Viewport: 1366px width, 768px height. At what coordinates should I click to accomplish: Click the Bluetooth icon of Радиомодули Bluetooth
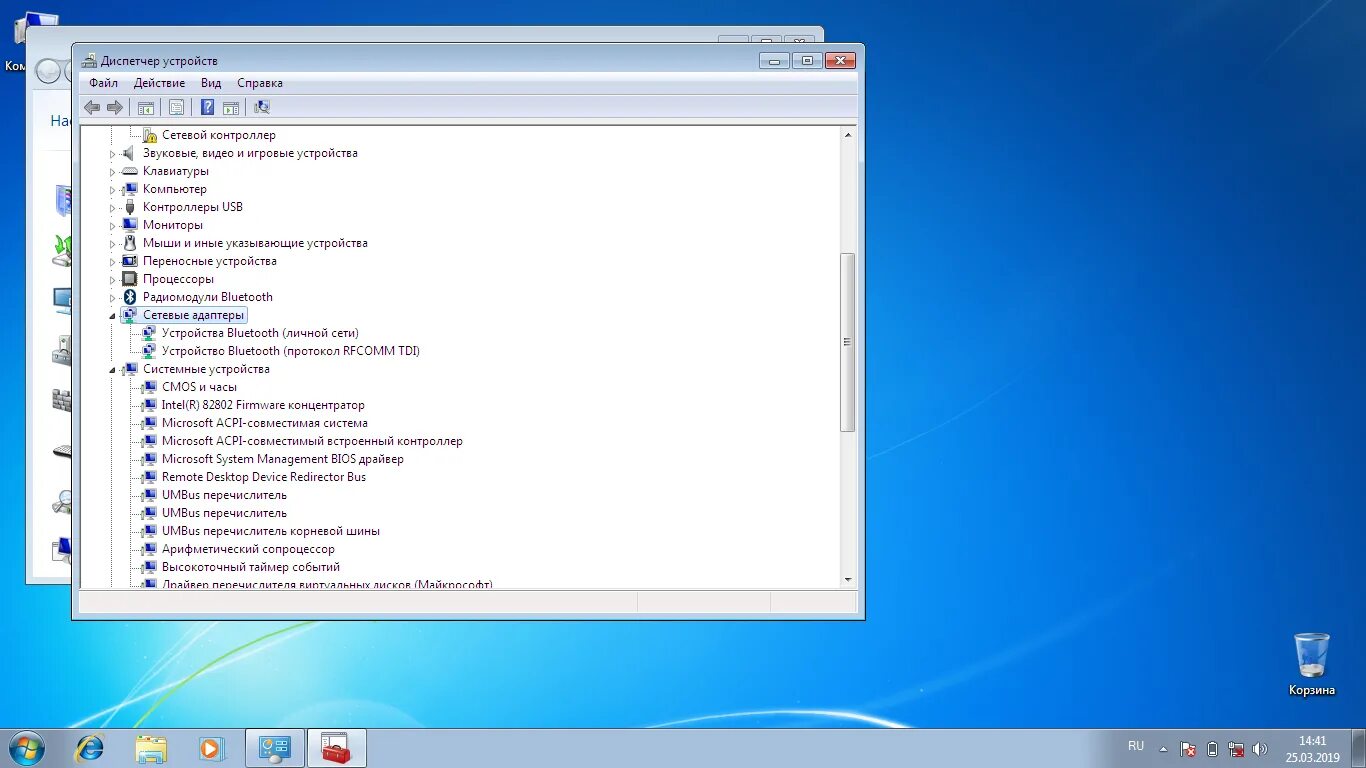click(x=129, y=297)
